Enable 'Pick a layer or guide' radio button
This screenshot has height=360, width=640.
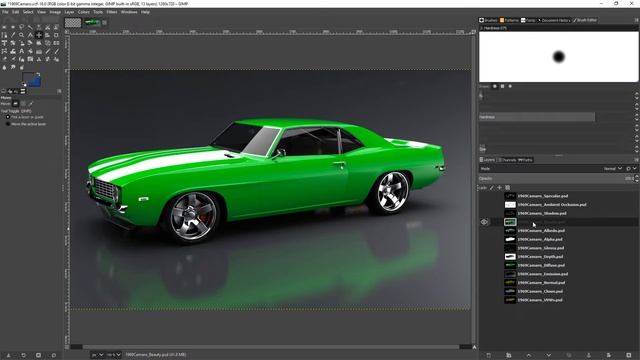tap(8, 117)
